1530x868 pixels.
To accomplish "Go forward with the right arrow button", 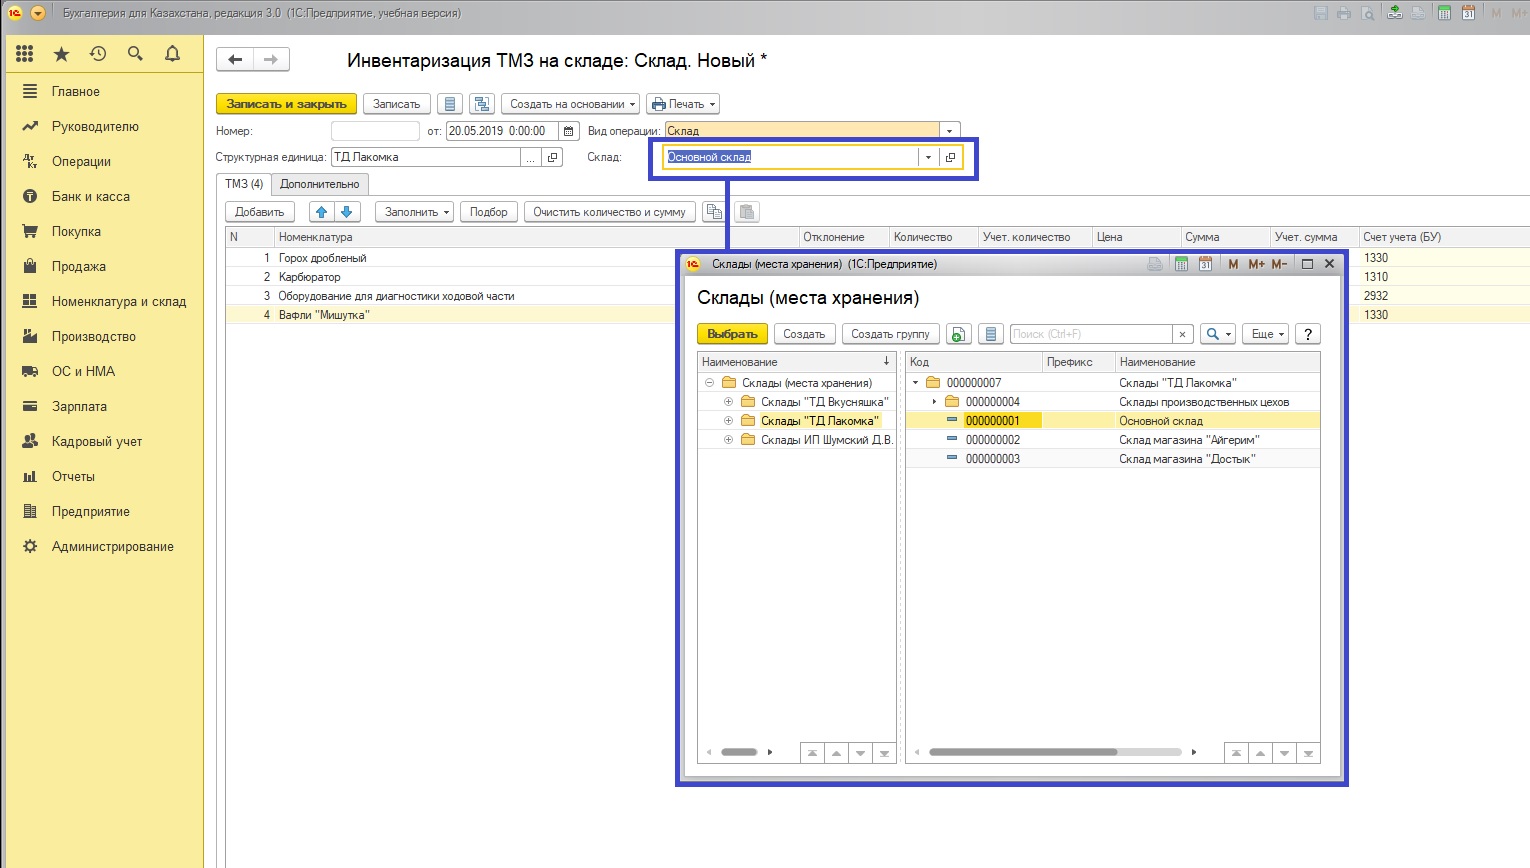I will pyautogui.click(x=271, y=60).
